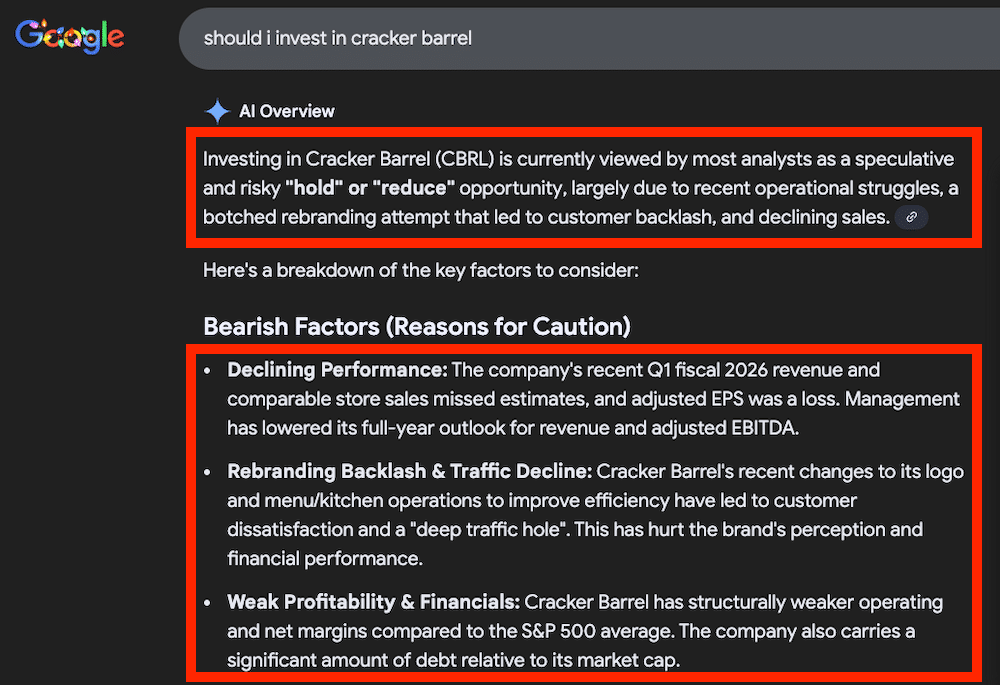Click "Here's a breakdown of the key factors" line
The image size is (1000, 685).
pos(419,270)
